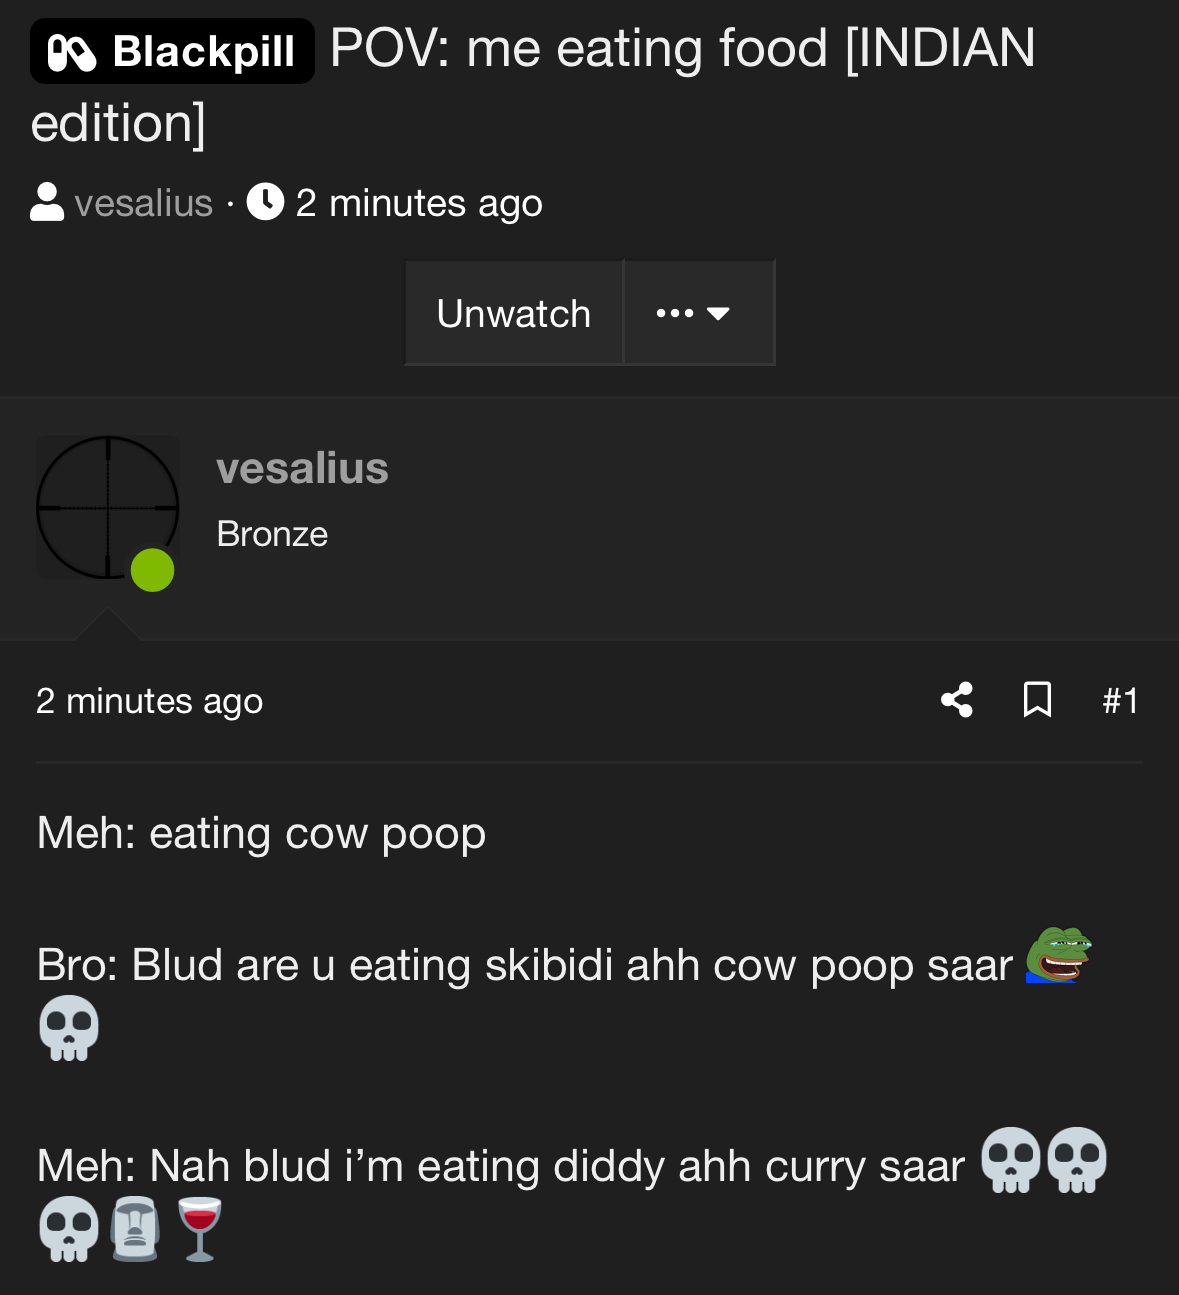Image resolution: width=1179 pixels, height=1295 pixels.
Task: Open vesalius's crosshair avatar
Action: tap(106, 506)
